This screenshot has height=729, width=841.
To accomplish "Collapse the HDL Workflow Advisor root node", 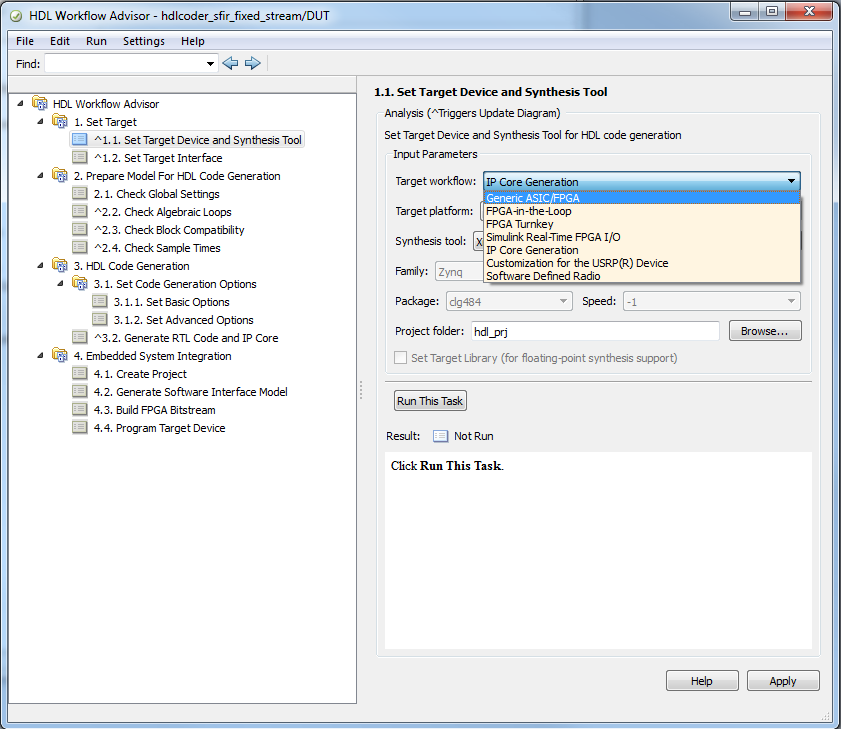I will pyautogui.click(x=20, y=103).
